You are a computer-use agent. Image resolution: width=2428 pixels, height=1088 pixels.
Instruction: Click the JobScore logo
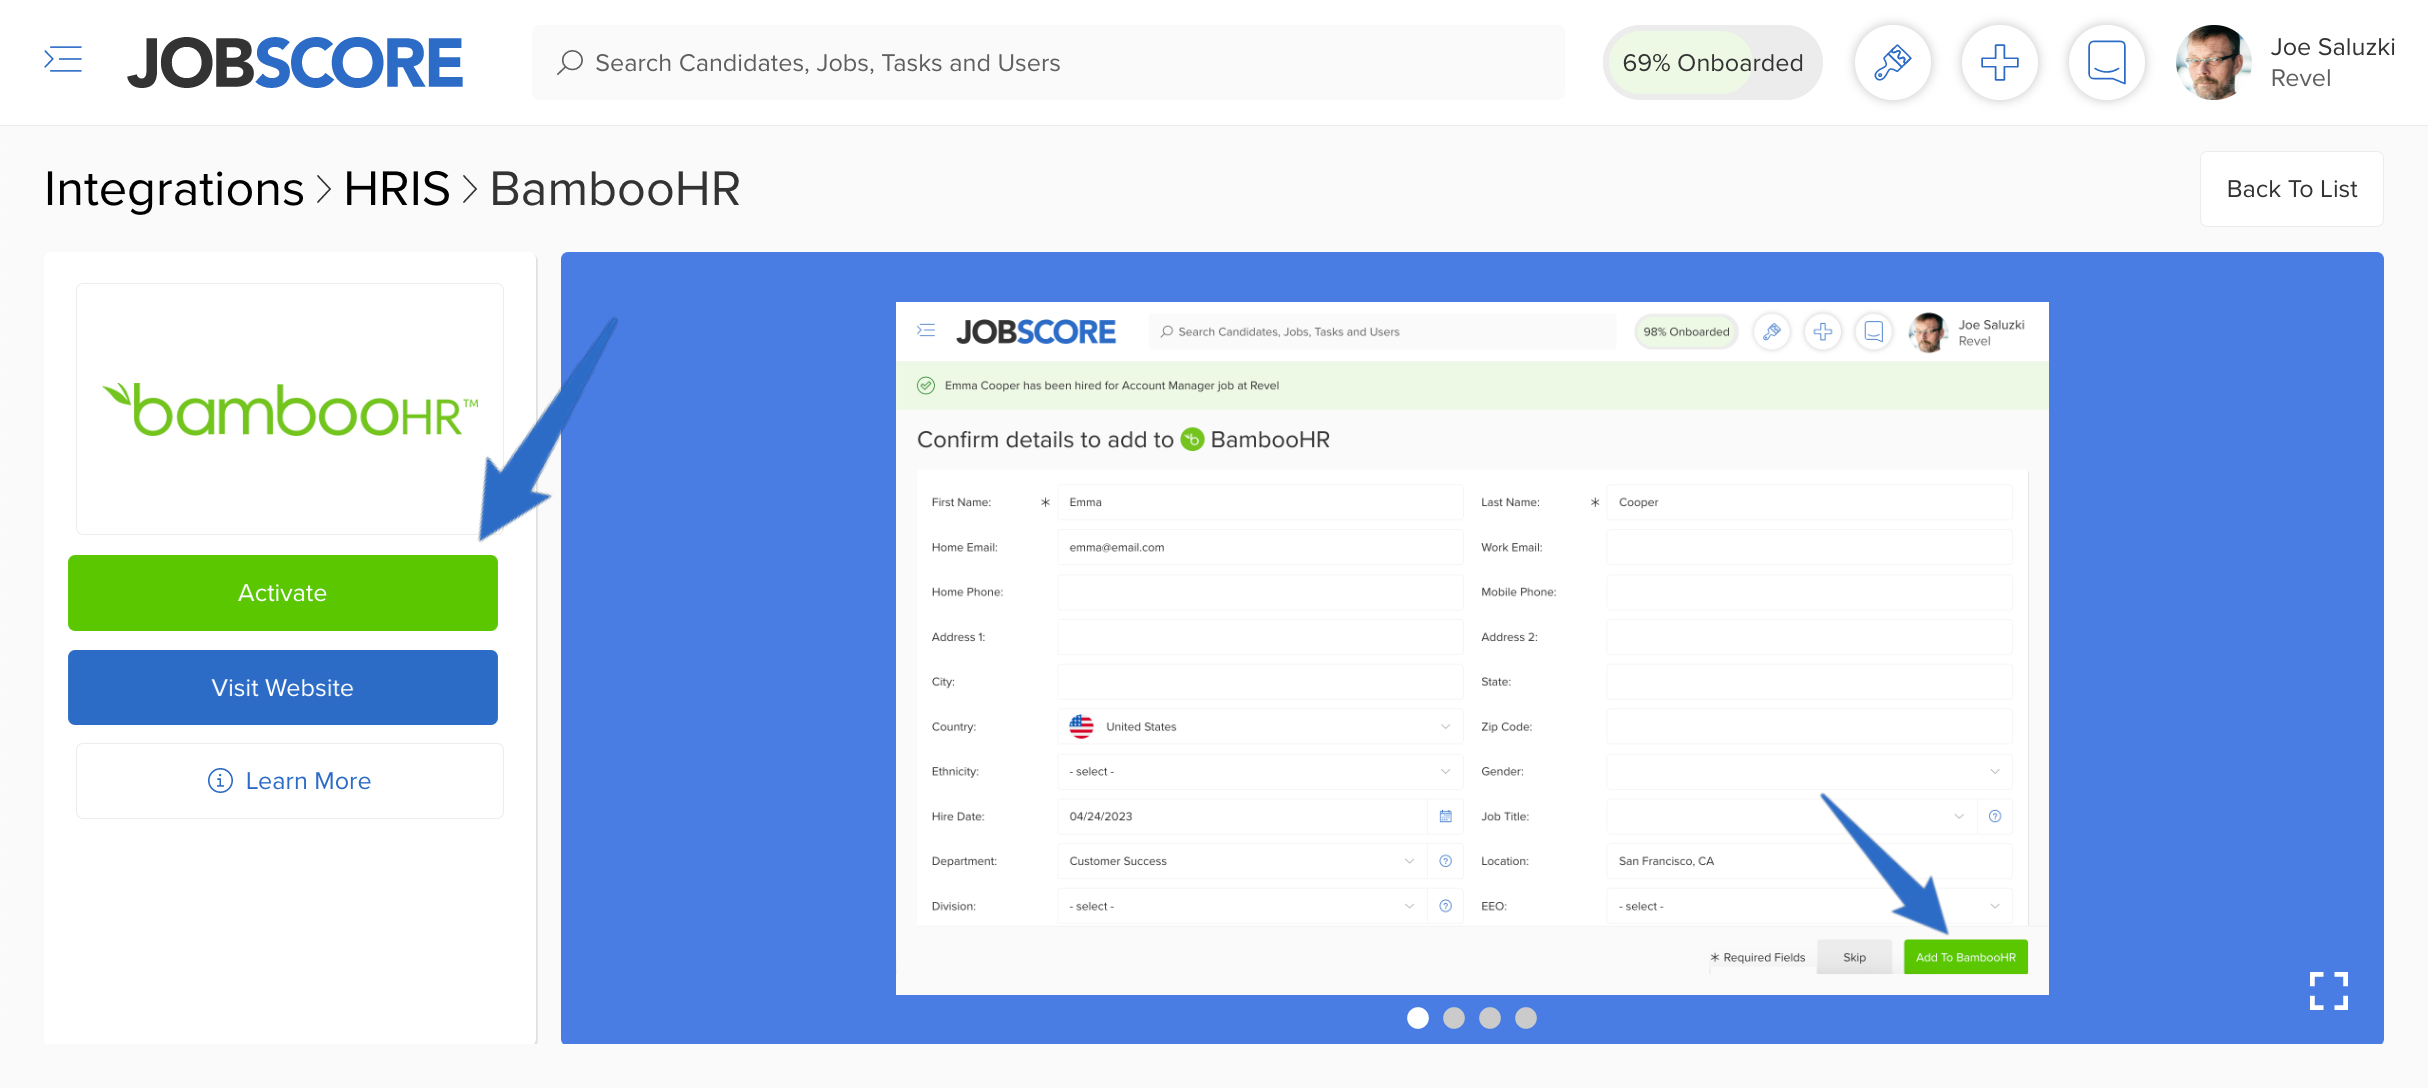tap(295, 62)
